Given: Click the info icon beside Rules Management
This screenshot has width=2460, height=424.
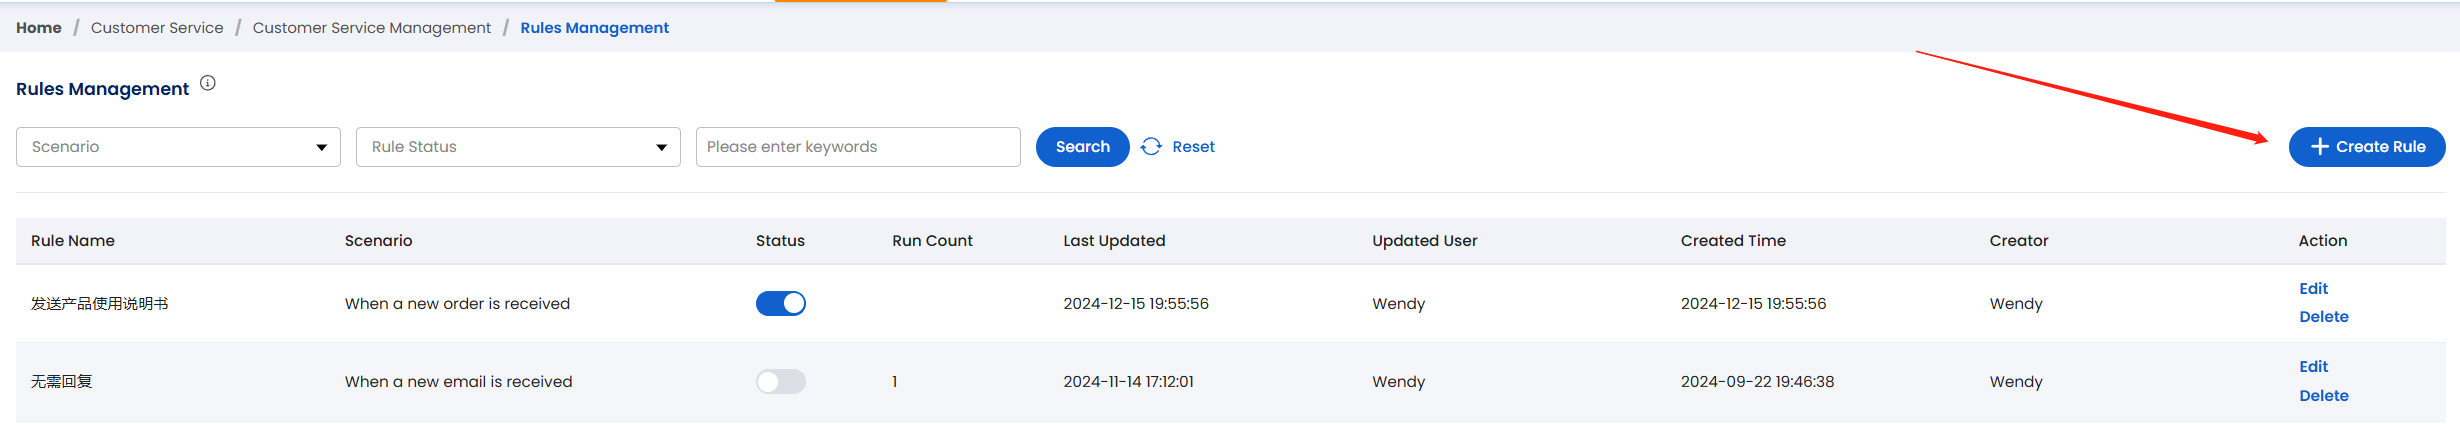Looking at the screenshot, I should coord(208,83).
